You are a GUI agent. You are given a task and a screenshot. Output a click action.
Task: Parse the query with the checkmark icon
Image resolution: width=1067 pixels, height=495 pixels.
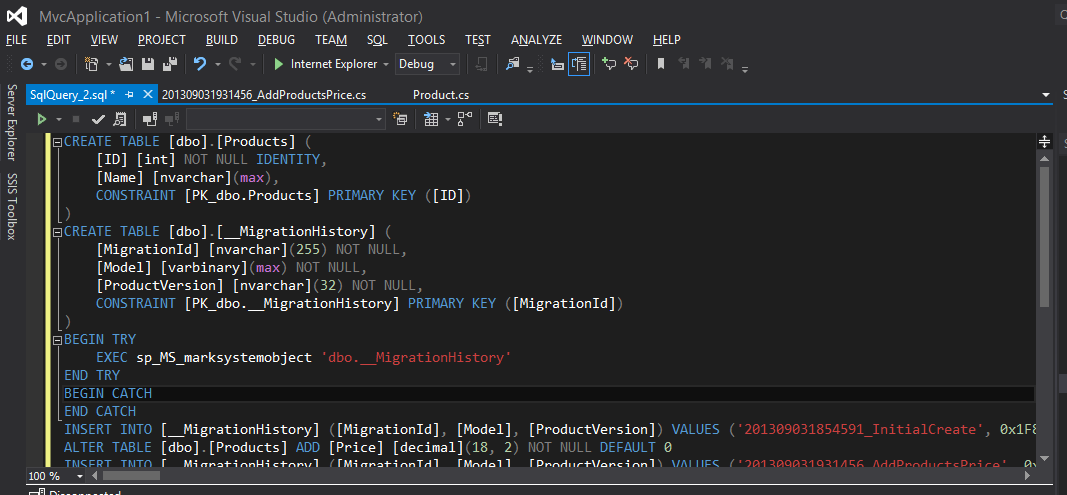[x=98, y=120]
